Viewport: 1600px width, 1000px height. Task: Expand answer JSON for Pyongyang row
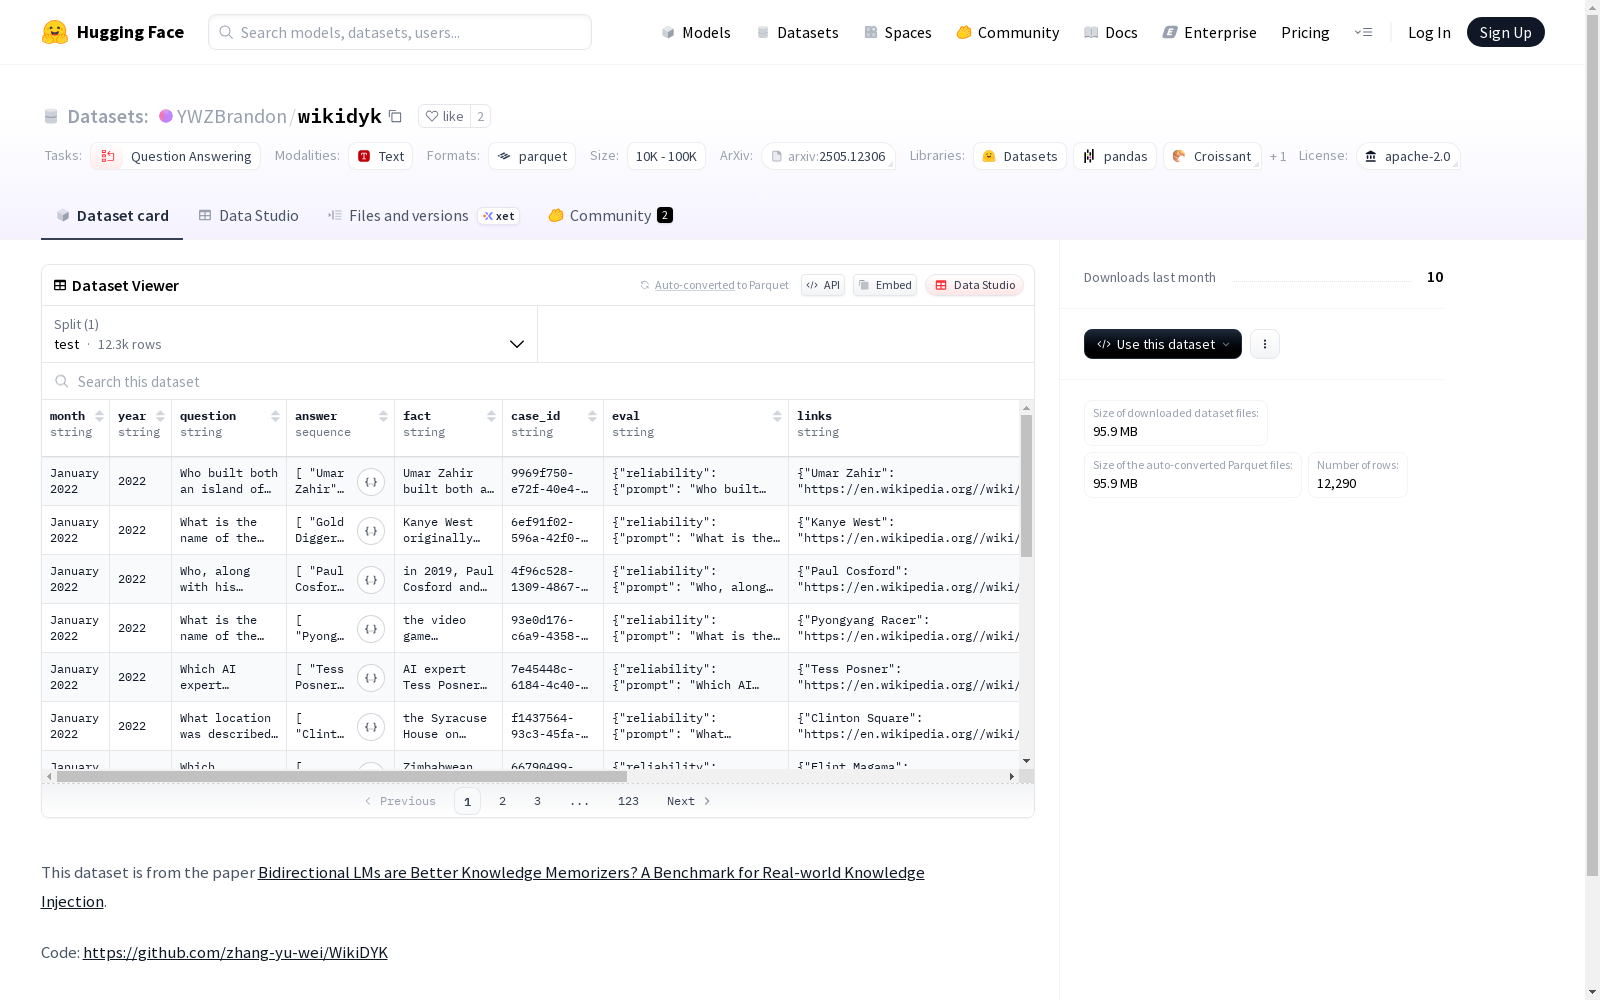click(371, 629)
